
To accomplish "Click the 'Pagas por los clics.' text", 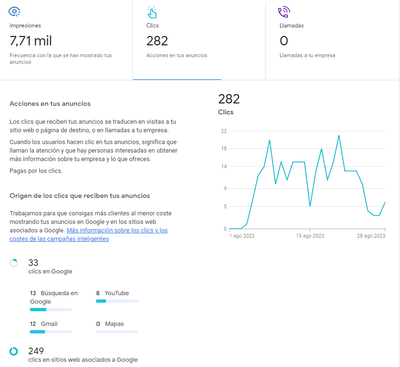I will (x=36, y=171).
